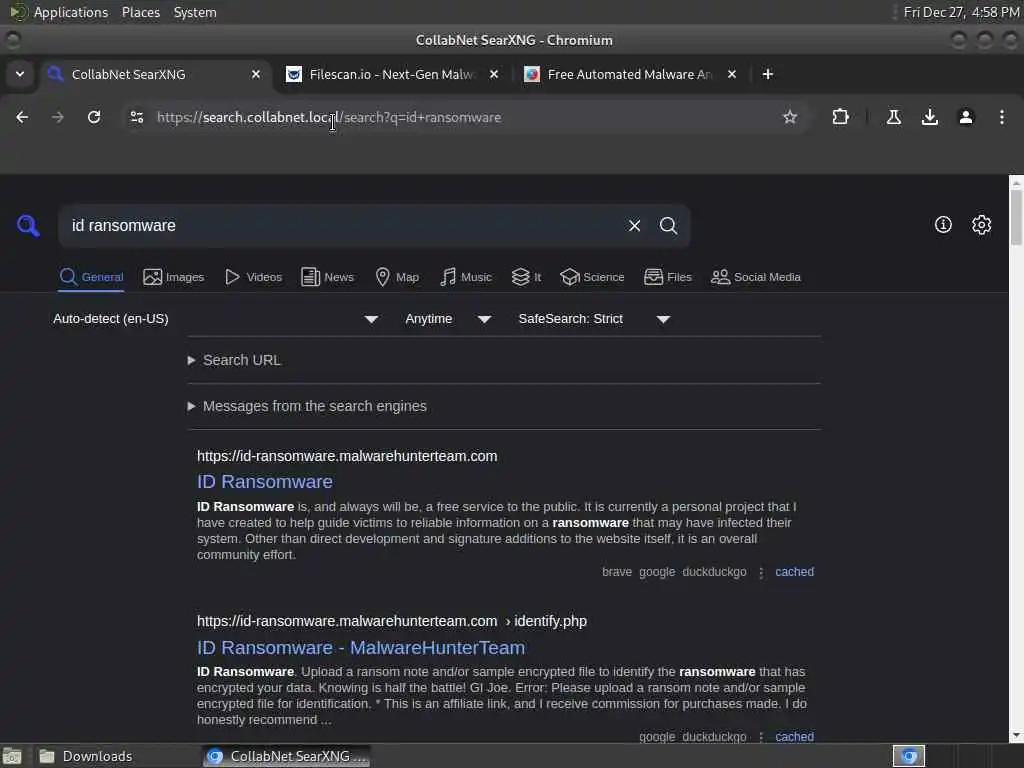
Task: Select the Music search category
Action: point(466,277)
